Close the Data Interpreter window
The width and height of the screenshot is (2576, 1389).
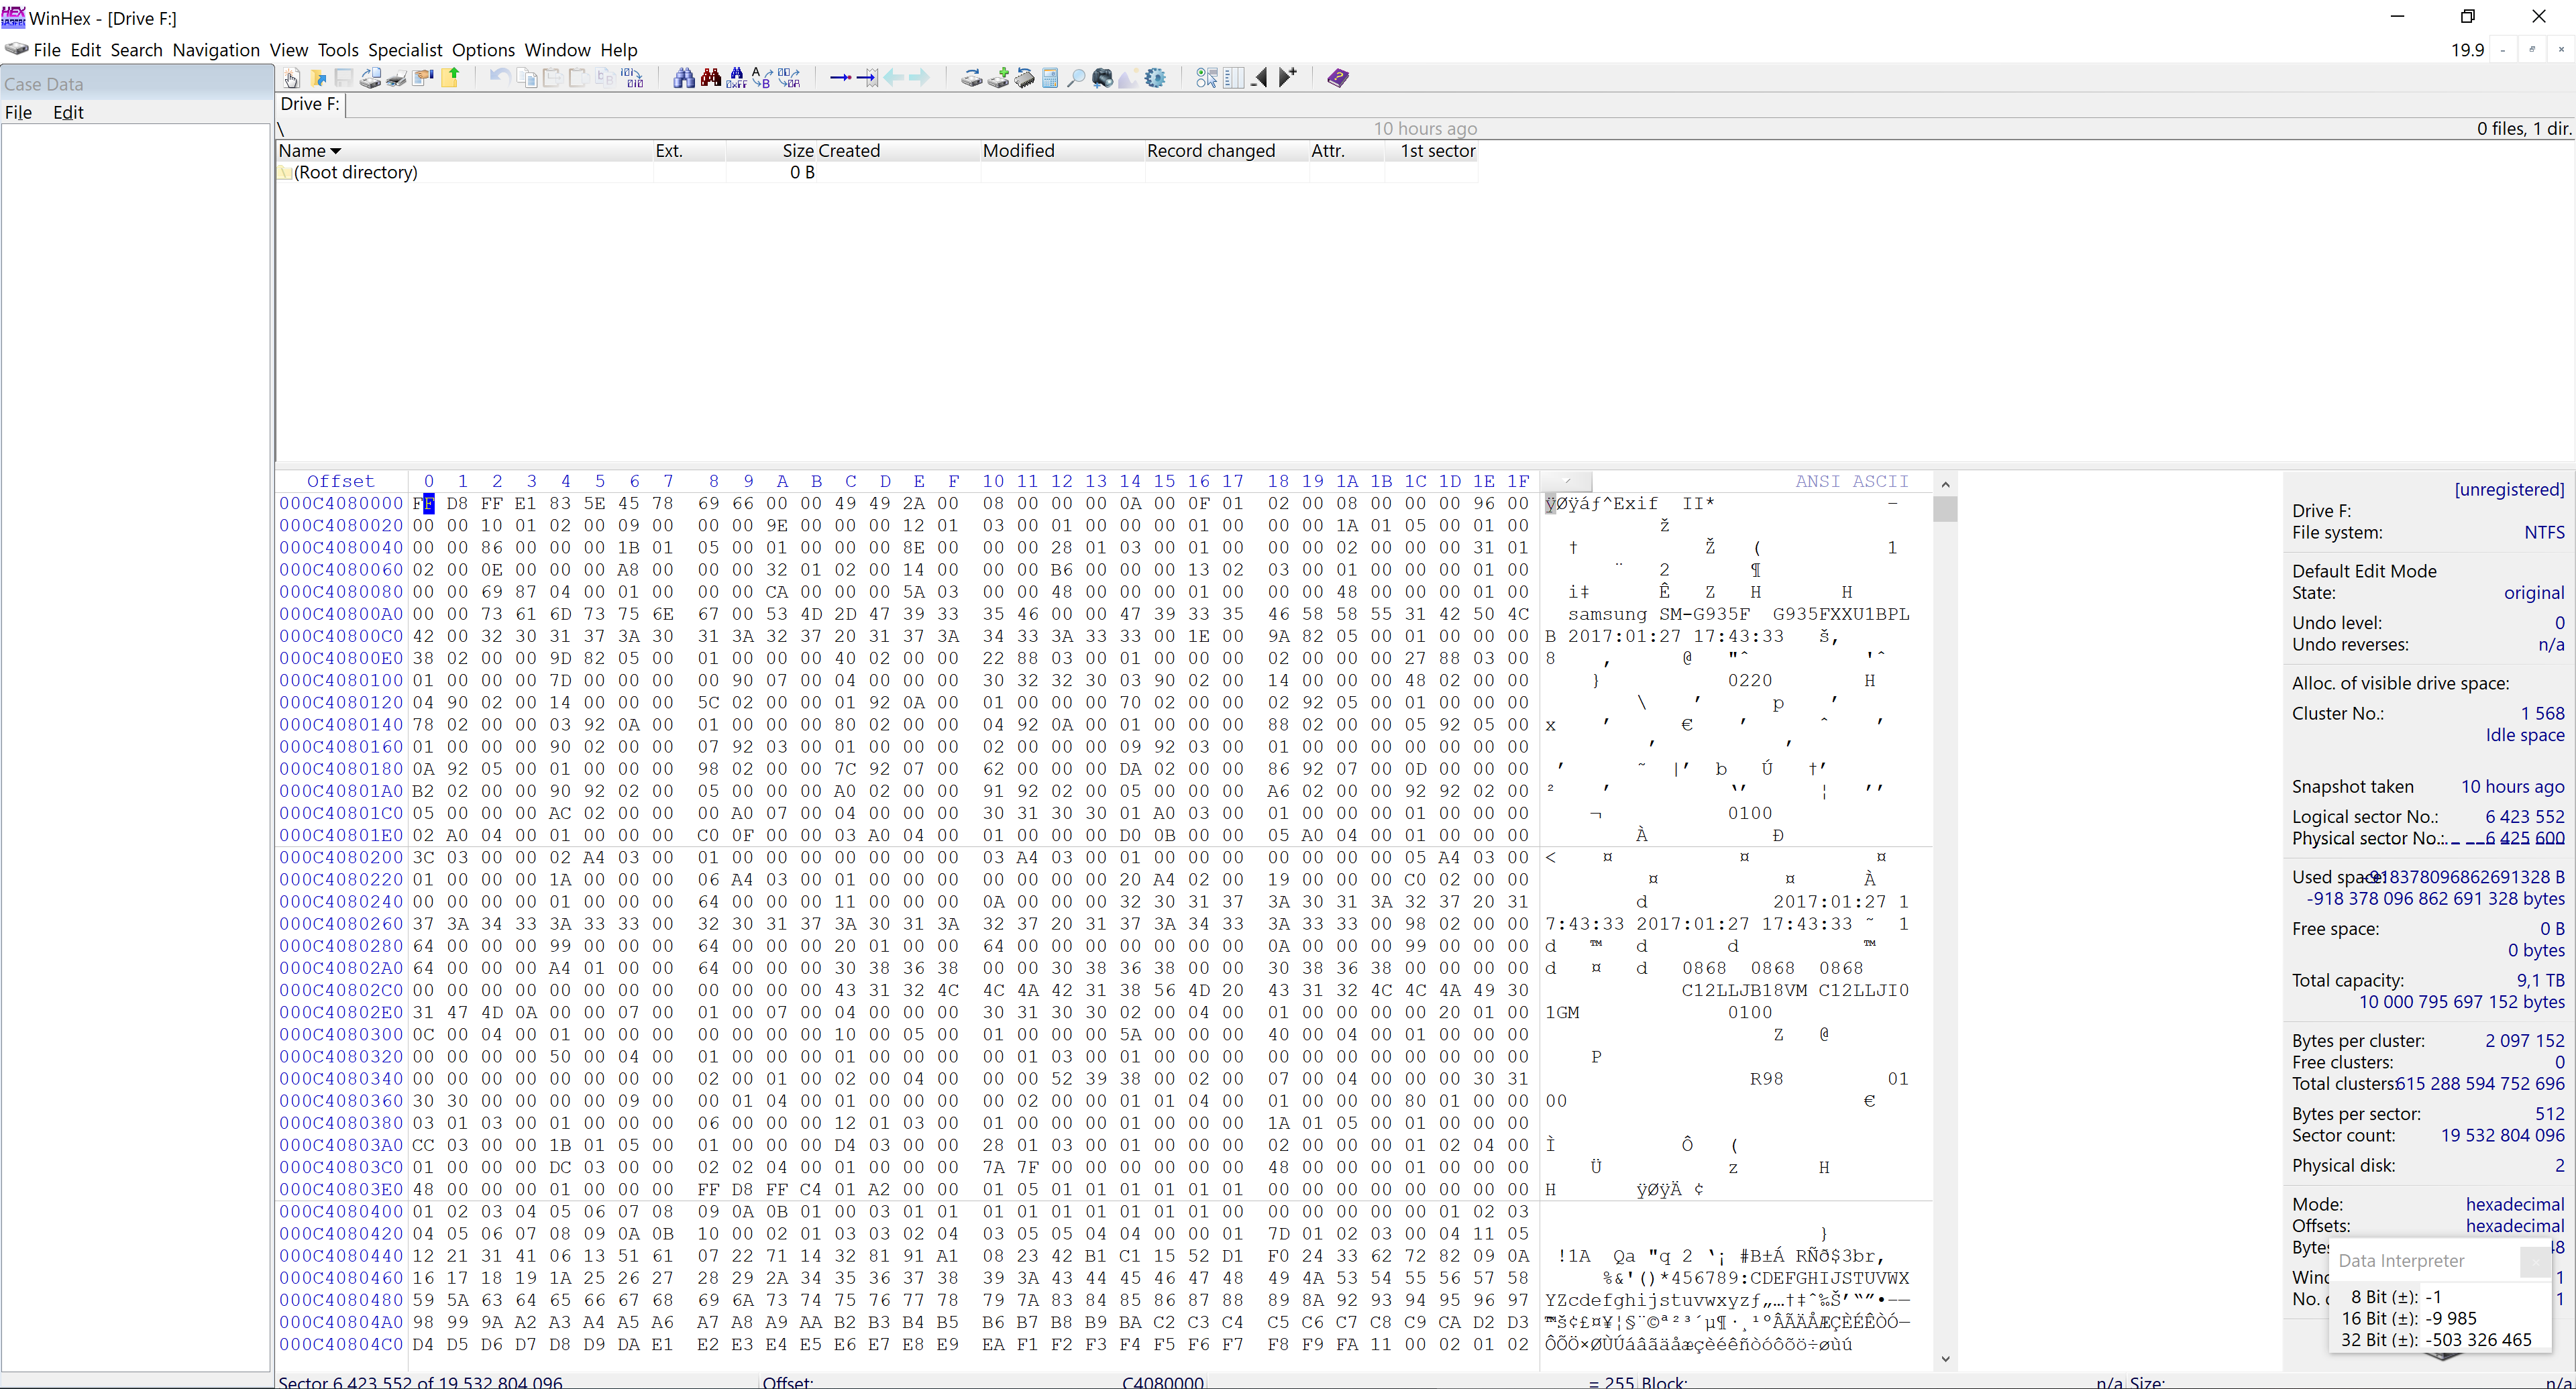click(x=2534, y=1262)
